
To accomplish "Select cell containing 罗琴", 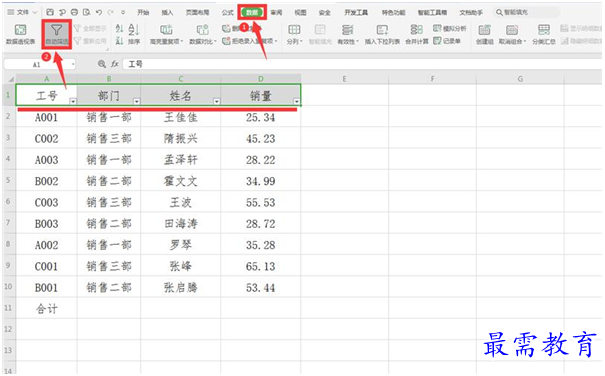I will pyautogui.click(x=181, y=244).
